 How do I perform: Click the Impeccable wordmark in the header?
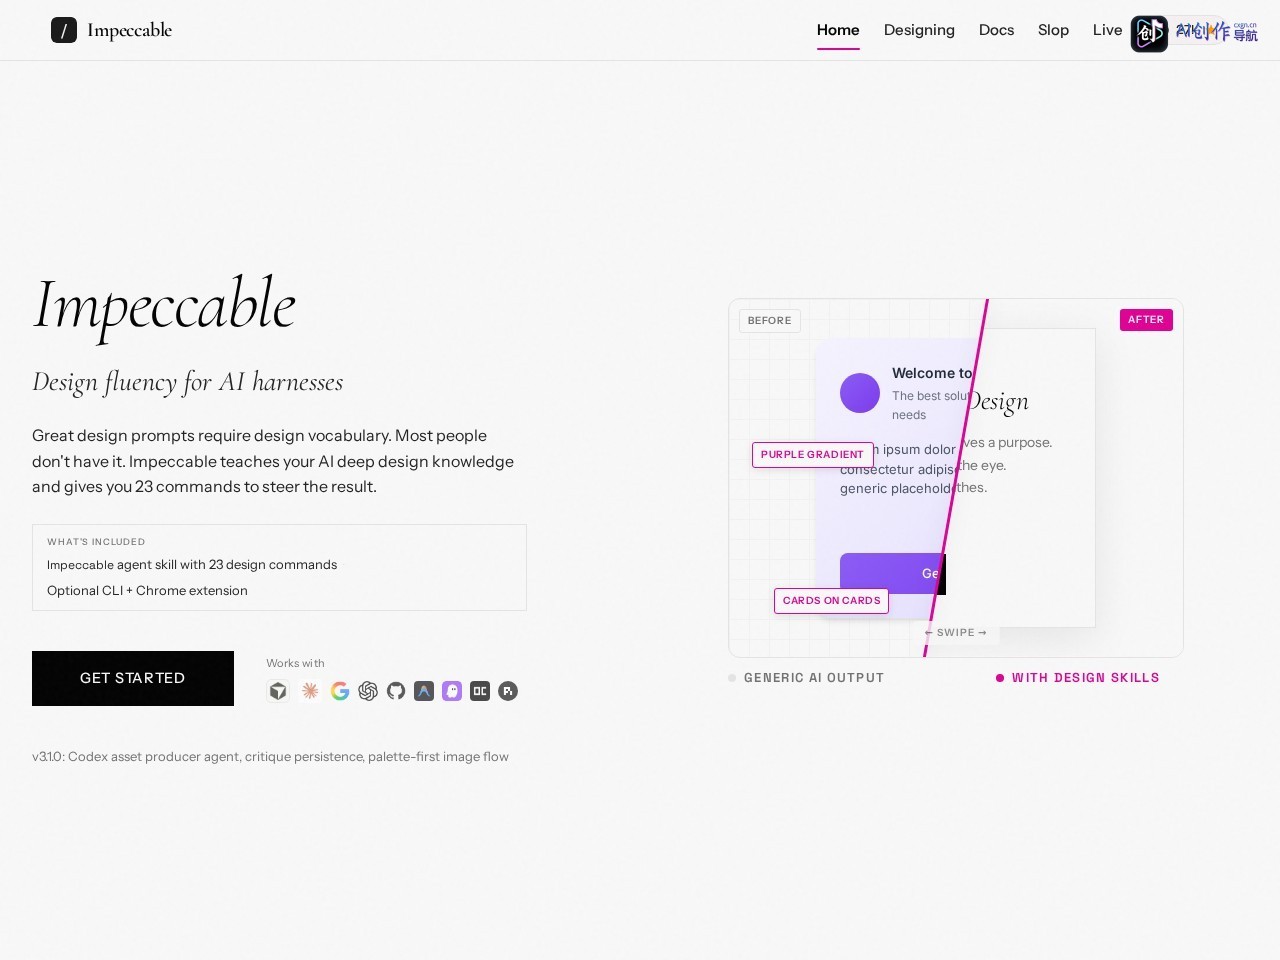[x=130, y=30]
